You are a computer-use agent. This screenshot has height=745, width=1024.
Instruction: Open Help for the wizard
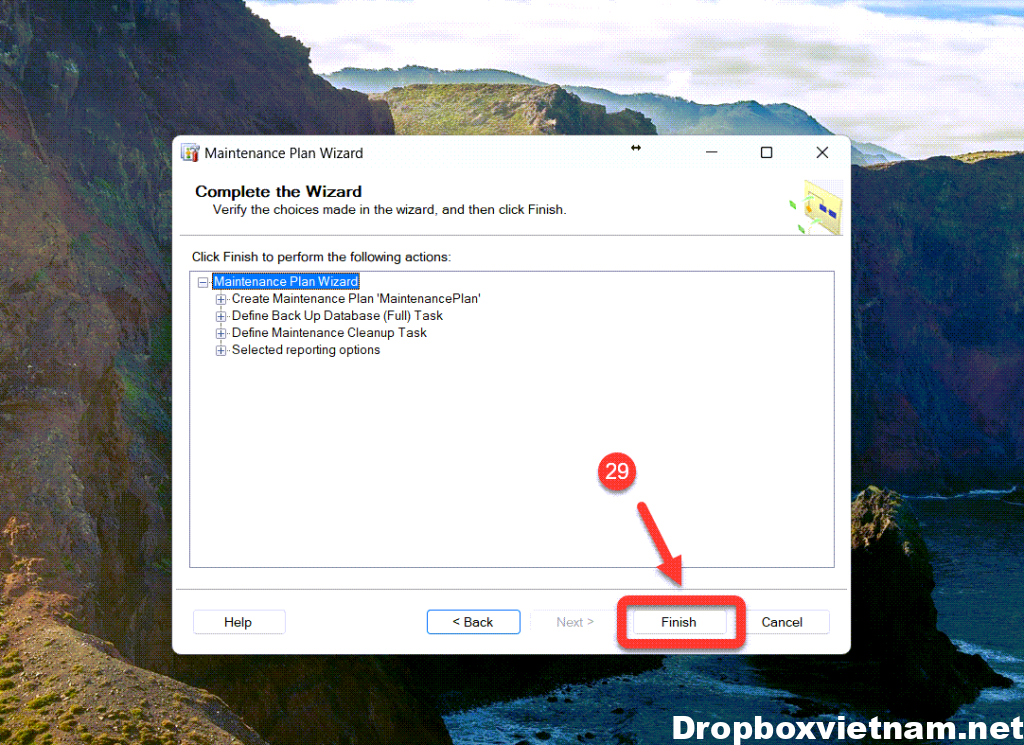(238, 622)
